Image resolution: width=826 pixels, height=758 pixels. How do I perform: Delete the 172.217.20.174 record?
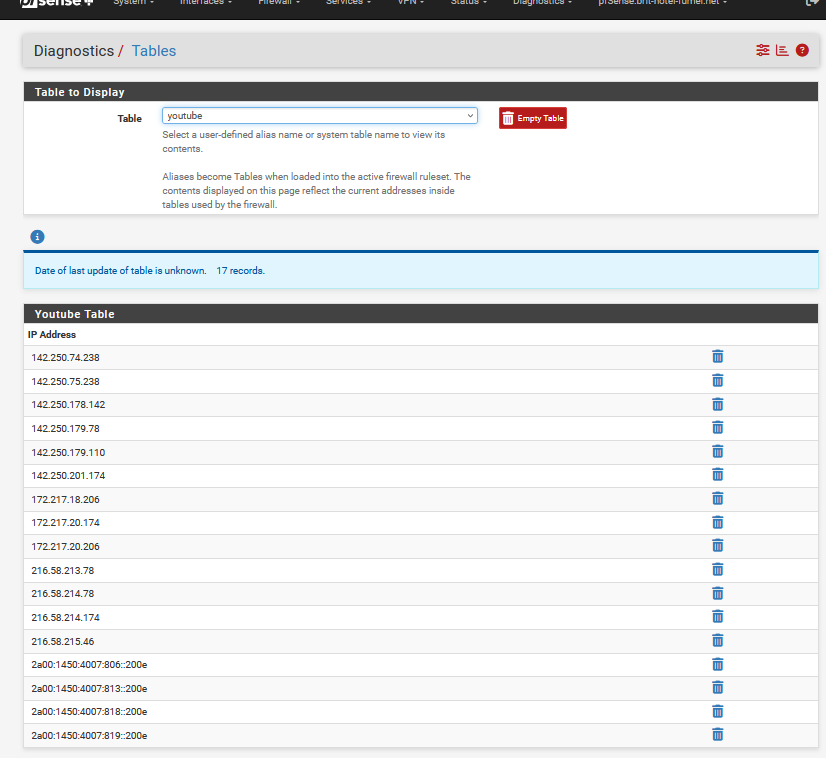tap(717, 522)
